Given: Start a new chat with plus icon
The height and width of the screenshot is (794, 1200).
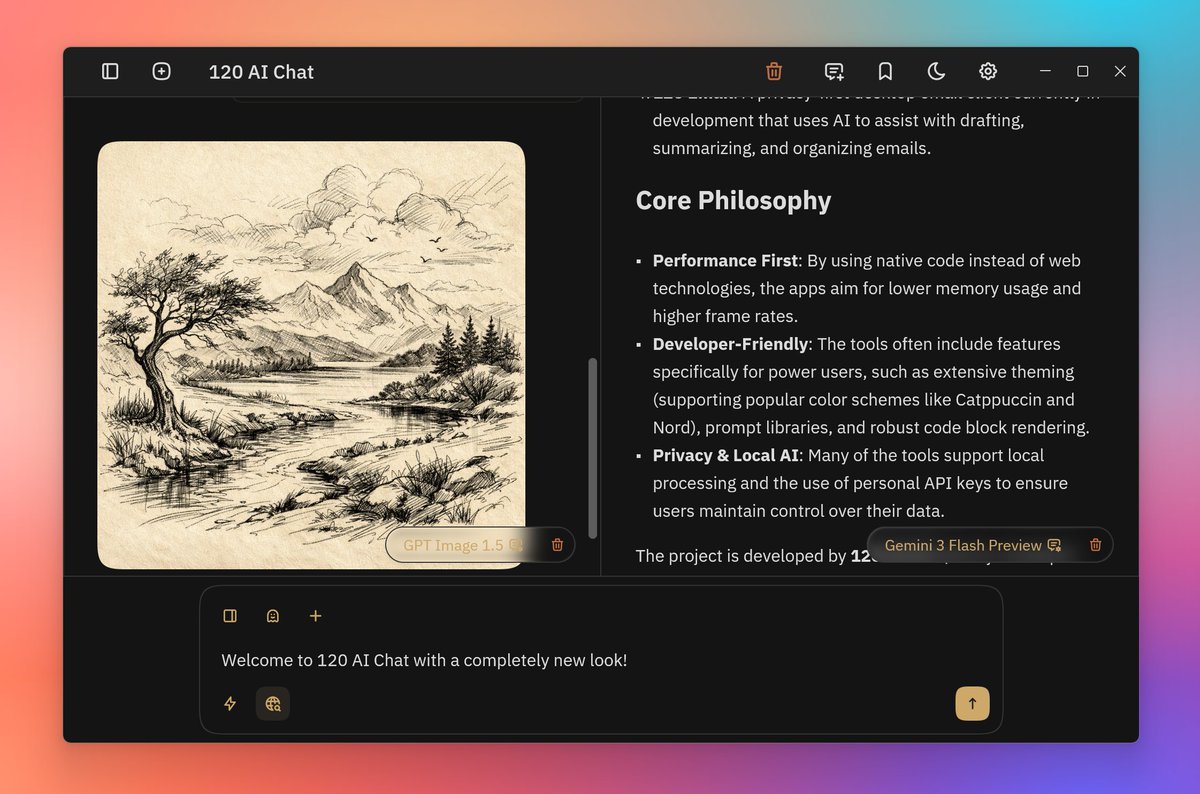Looking at the screenshot, I should (x=161, y=71).
